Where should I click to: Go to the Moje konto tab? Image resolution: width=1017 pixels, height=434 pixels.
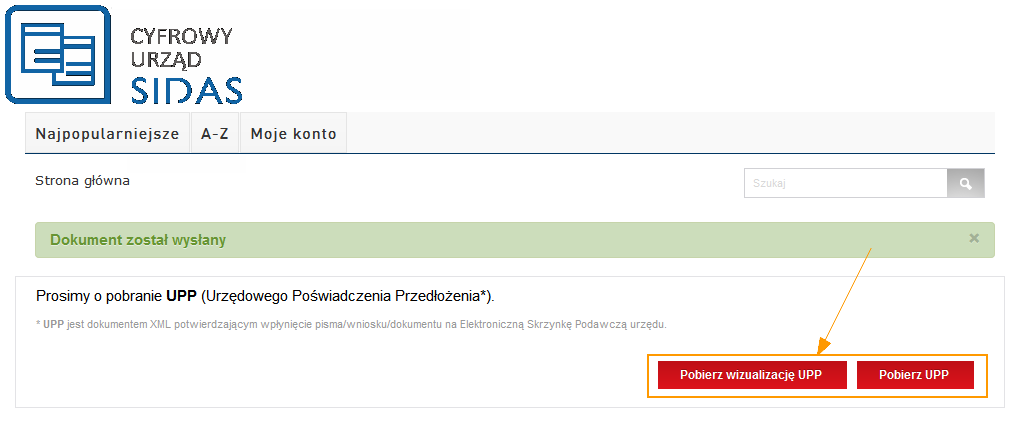click(293, 134)
